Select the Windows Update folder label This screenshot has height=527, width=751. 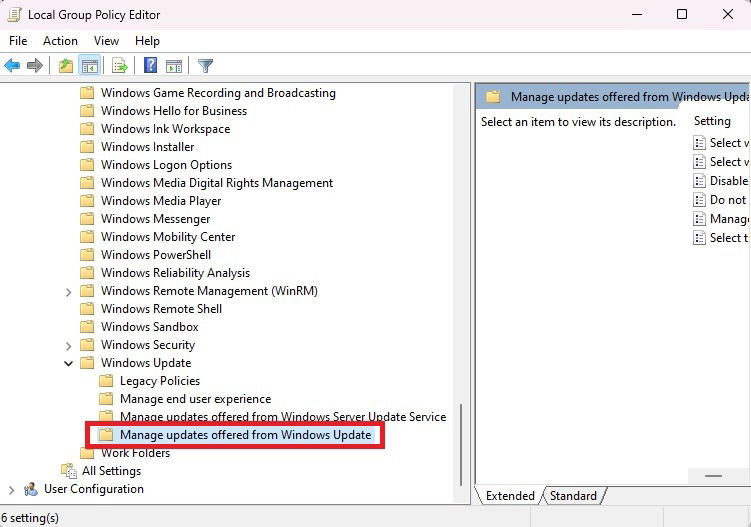coord(146,363)
